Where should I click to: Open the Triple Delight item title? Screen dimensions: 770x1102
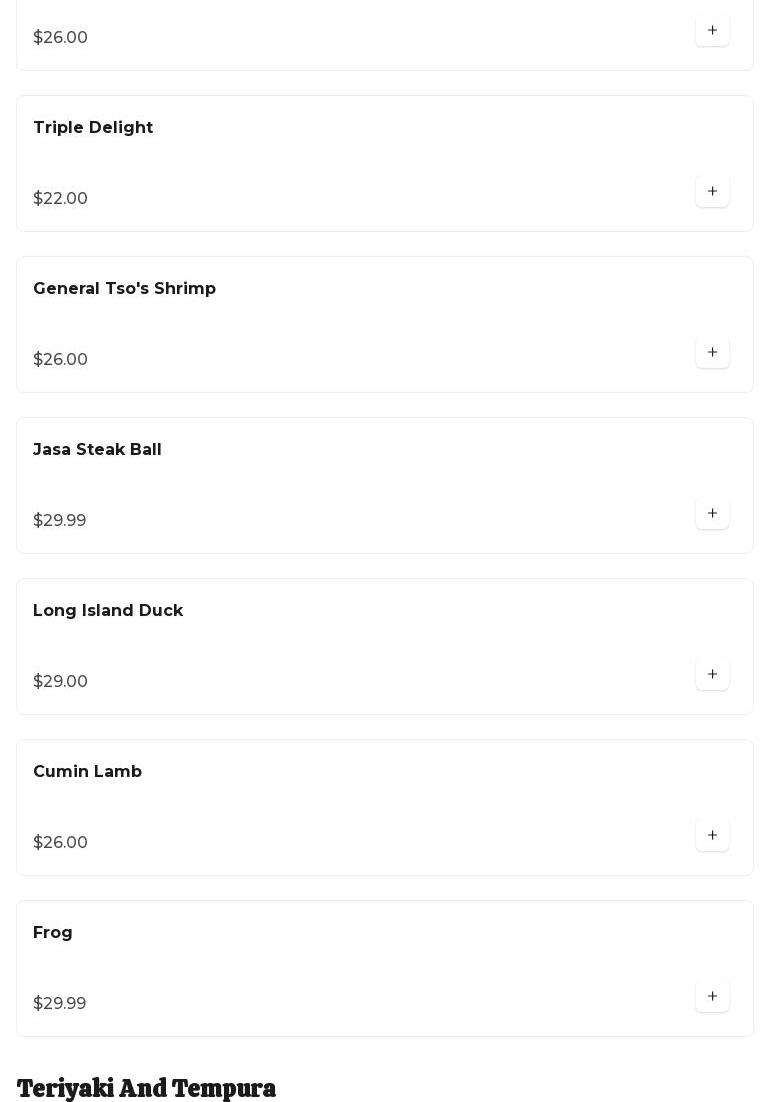click(x=93, y=128)
